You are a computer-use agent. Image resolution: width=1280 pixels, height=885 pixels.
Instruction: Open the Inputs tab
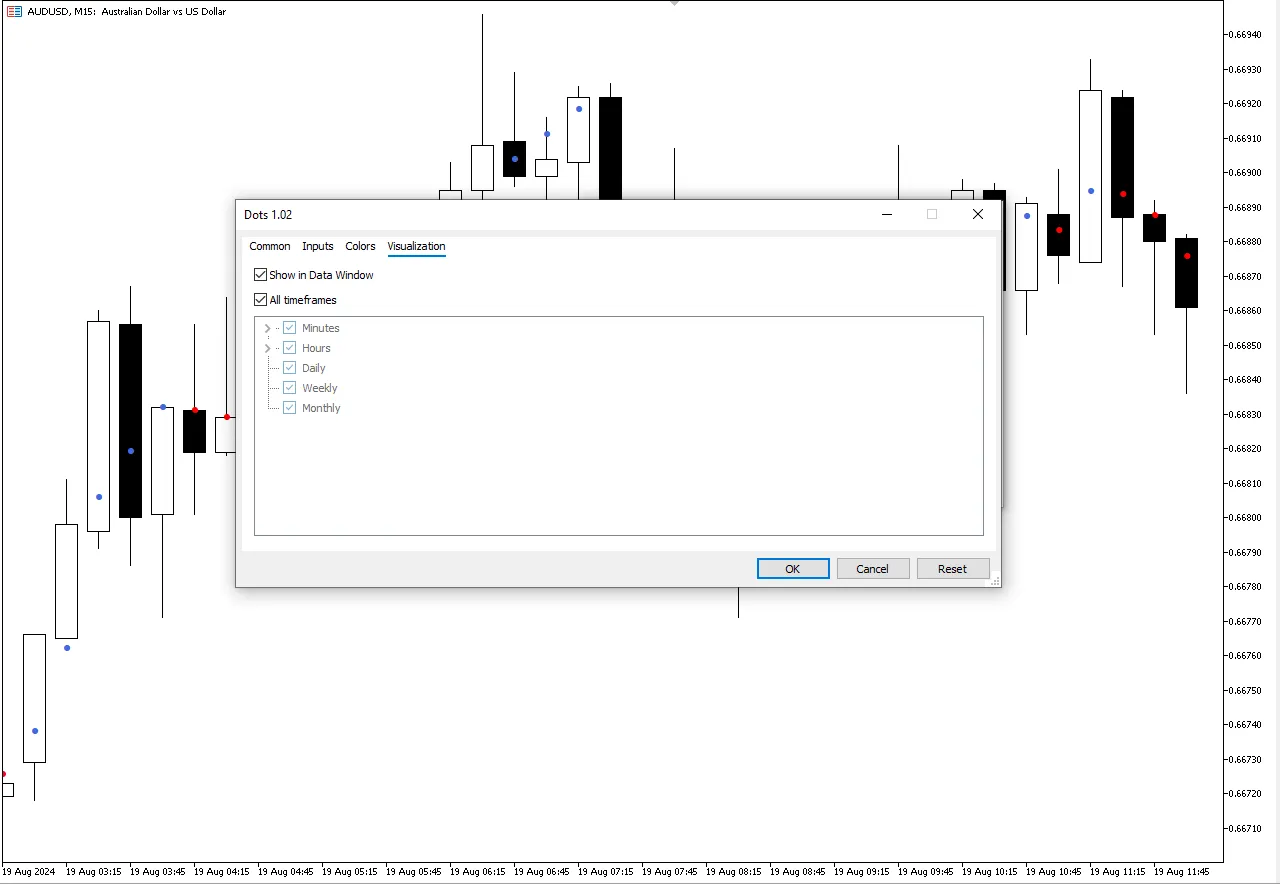pos(318,246)
